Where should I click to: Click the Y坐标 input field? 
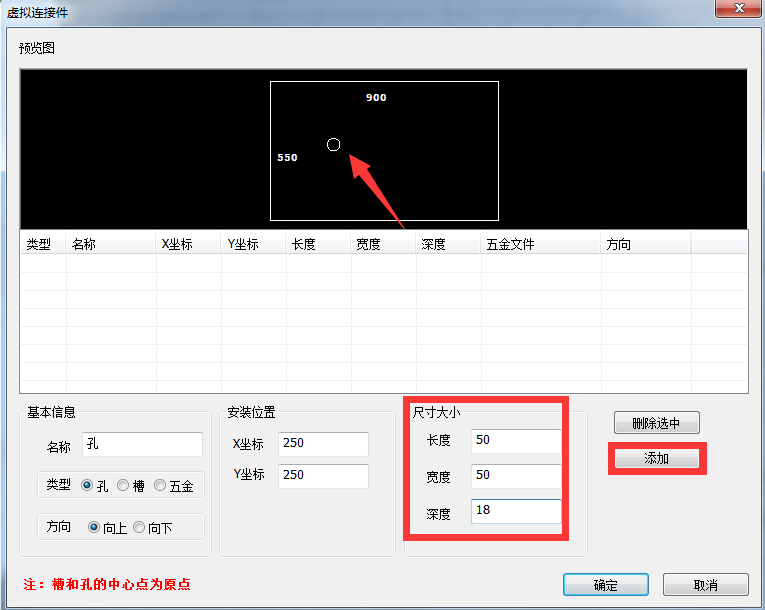pyautogui.click(x=323, y=475)
